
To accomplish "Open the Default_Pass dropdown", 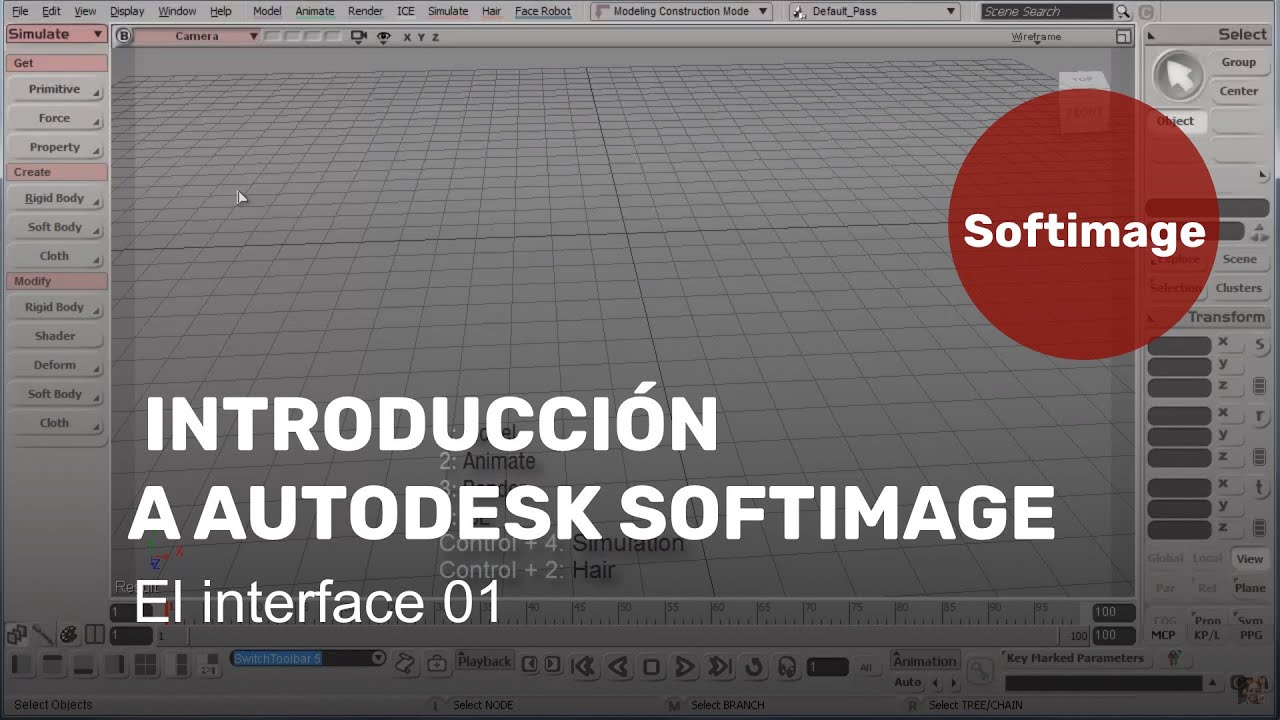I will 875,12.
